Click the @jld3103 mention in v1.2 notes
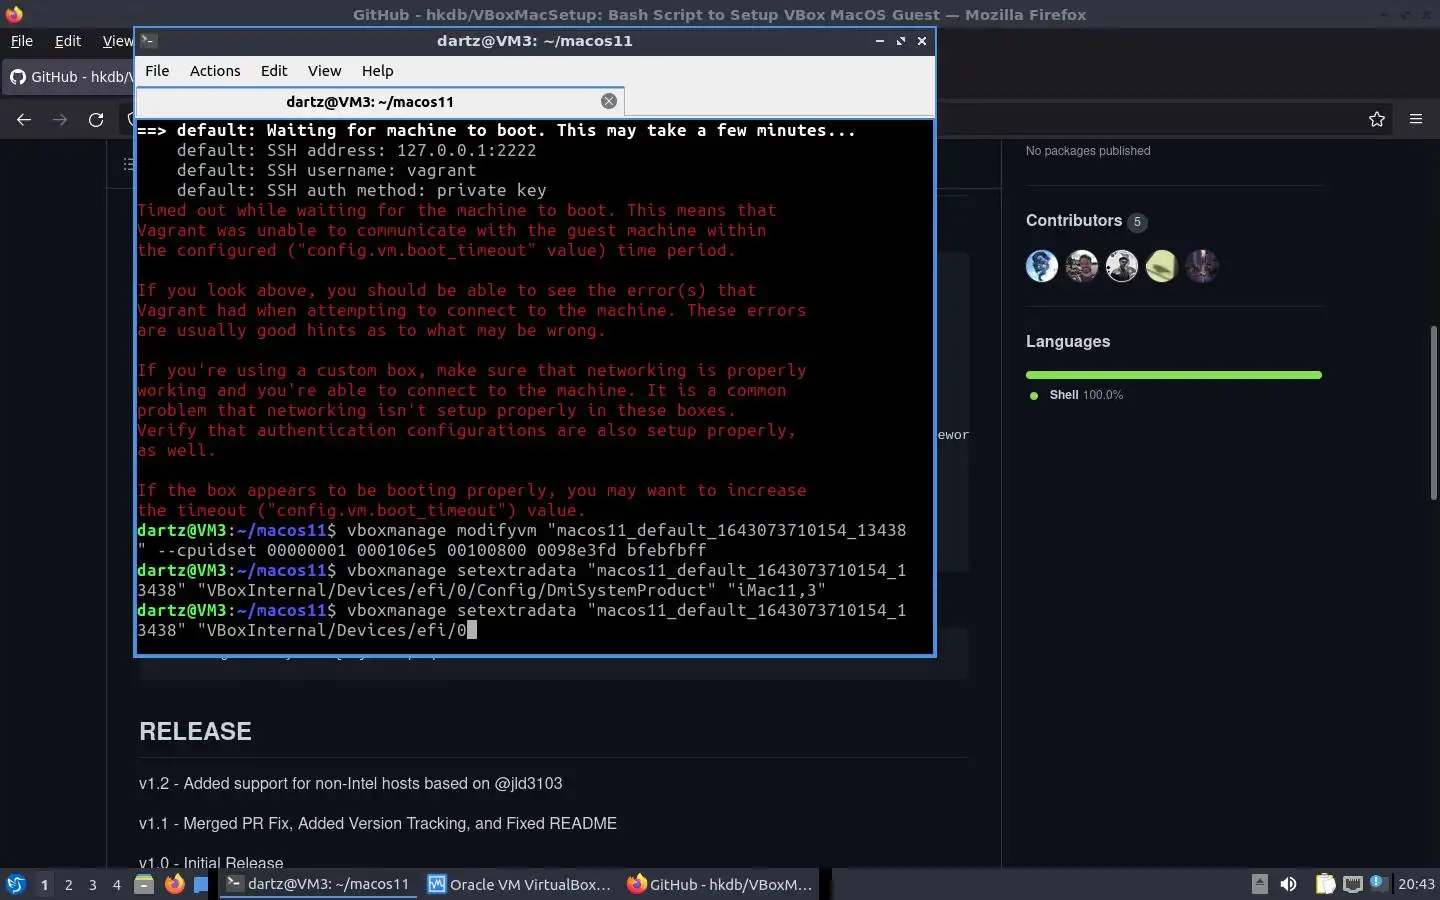The width and height of the screenshot is (1440, 900). 528,783
